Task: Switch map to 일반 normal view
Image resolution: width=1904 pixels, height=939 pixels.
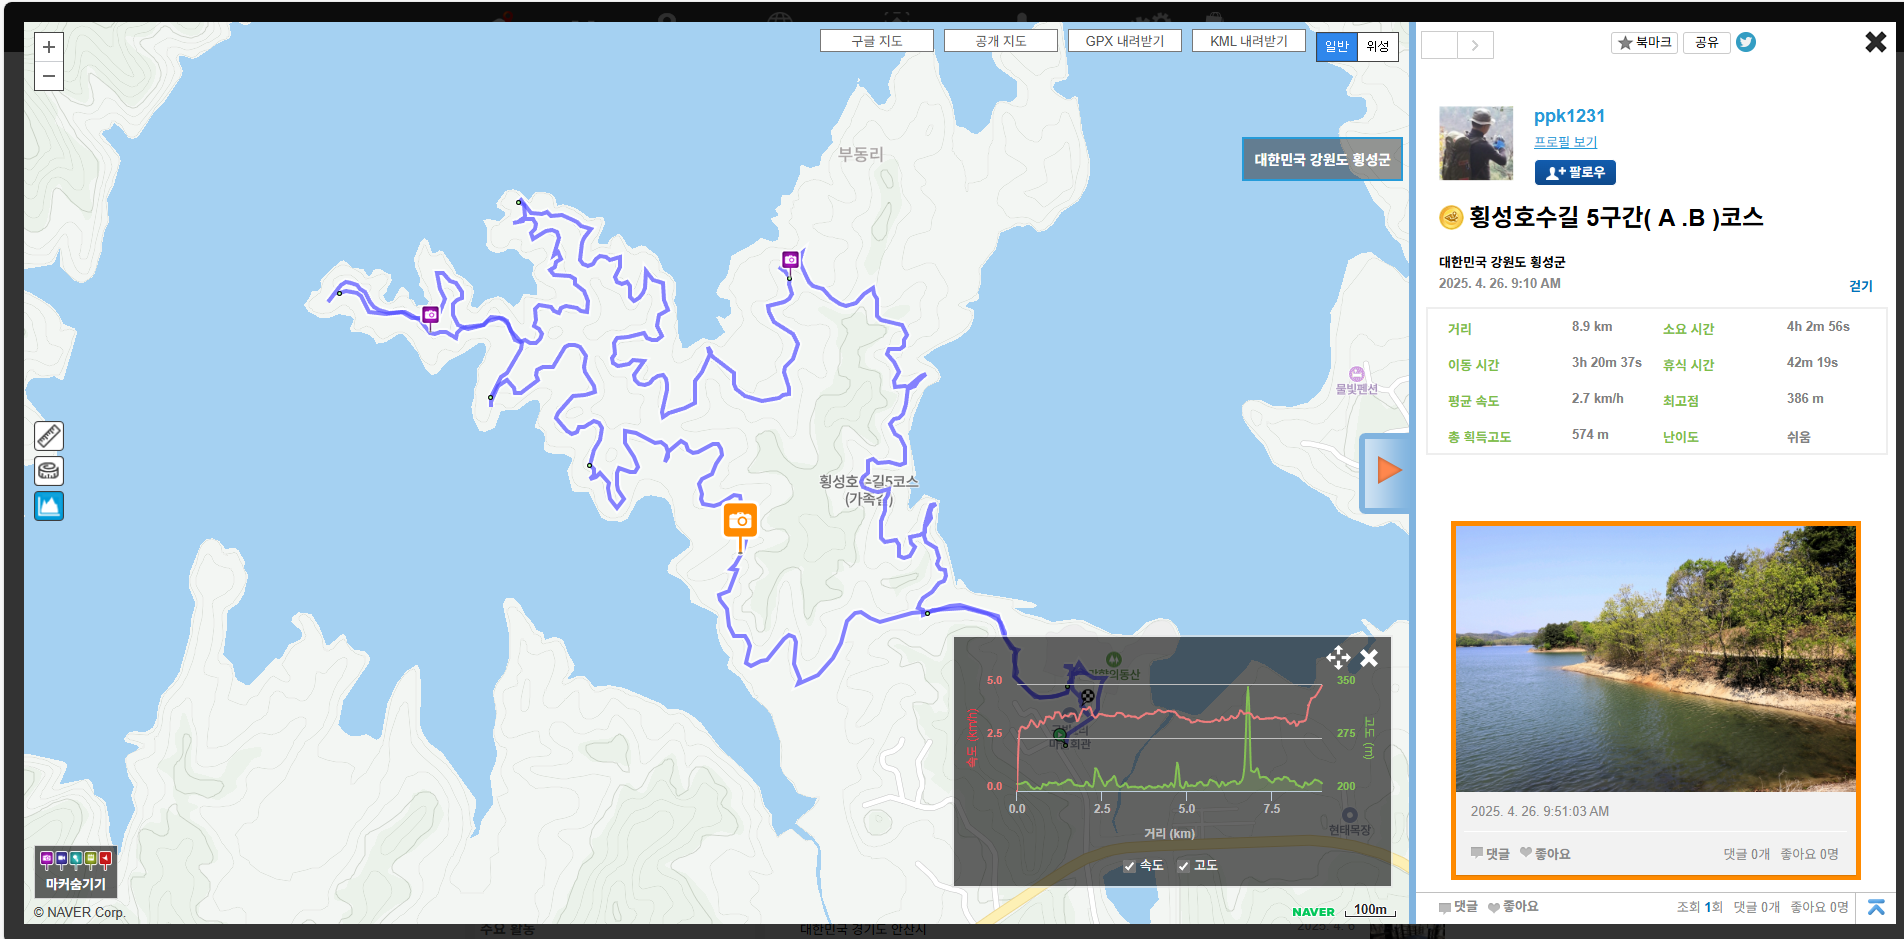Action: tap(1337, 46)
